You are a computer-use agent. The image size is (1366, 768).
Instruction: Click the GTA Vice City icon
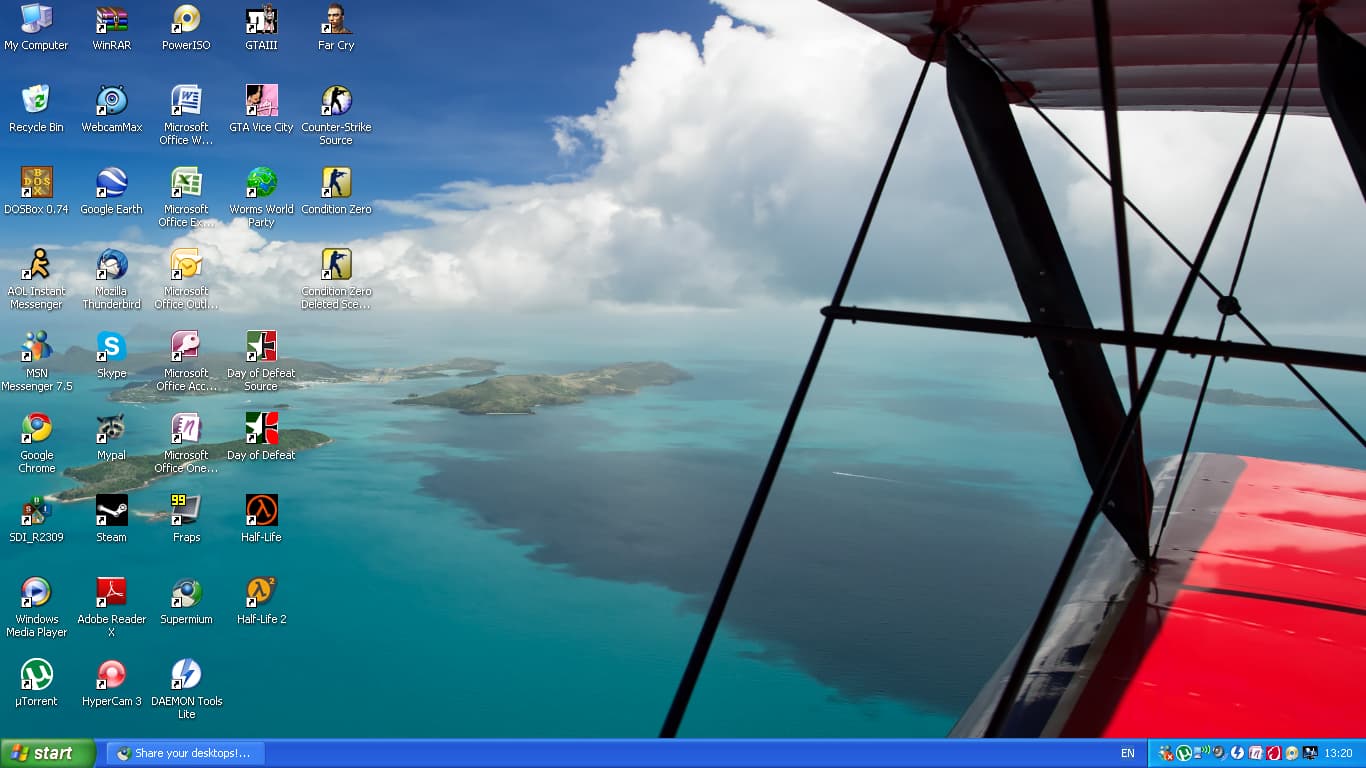point(261,101)
